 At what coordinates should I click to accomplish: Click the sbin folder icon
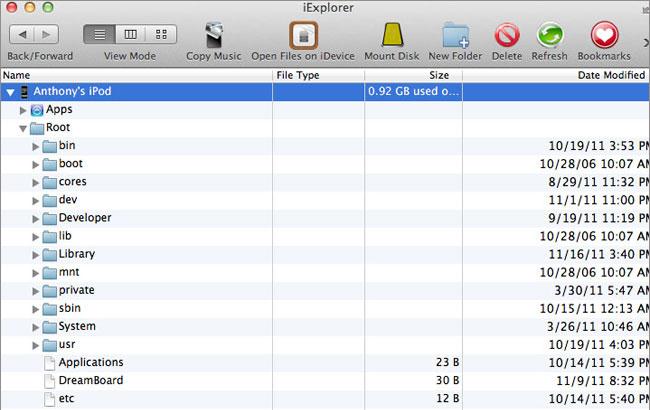50,308
